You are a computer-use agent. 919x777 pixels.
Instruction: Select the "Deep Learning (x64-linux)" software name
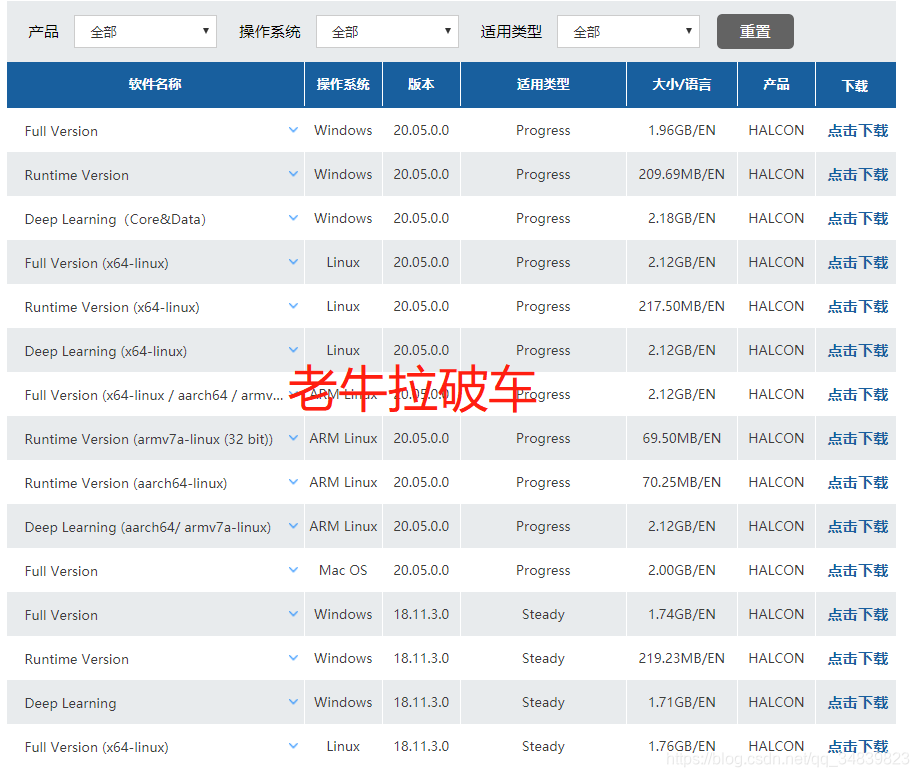[x=105, y=351]
